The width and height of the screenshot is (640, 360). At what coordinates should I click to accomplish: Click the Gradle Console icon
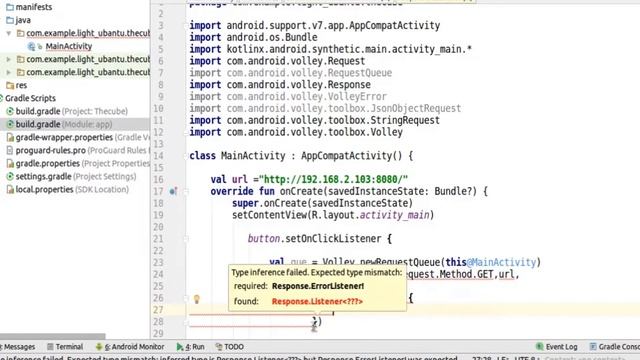click(593, 347)
